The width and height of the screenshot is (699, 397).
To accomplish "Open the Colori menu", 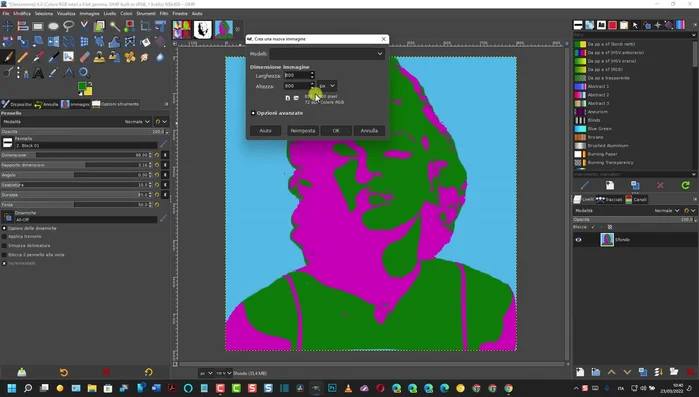I will click(126, 13).
